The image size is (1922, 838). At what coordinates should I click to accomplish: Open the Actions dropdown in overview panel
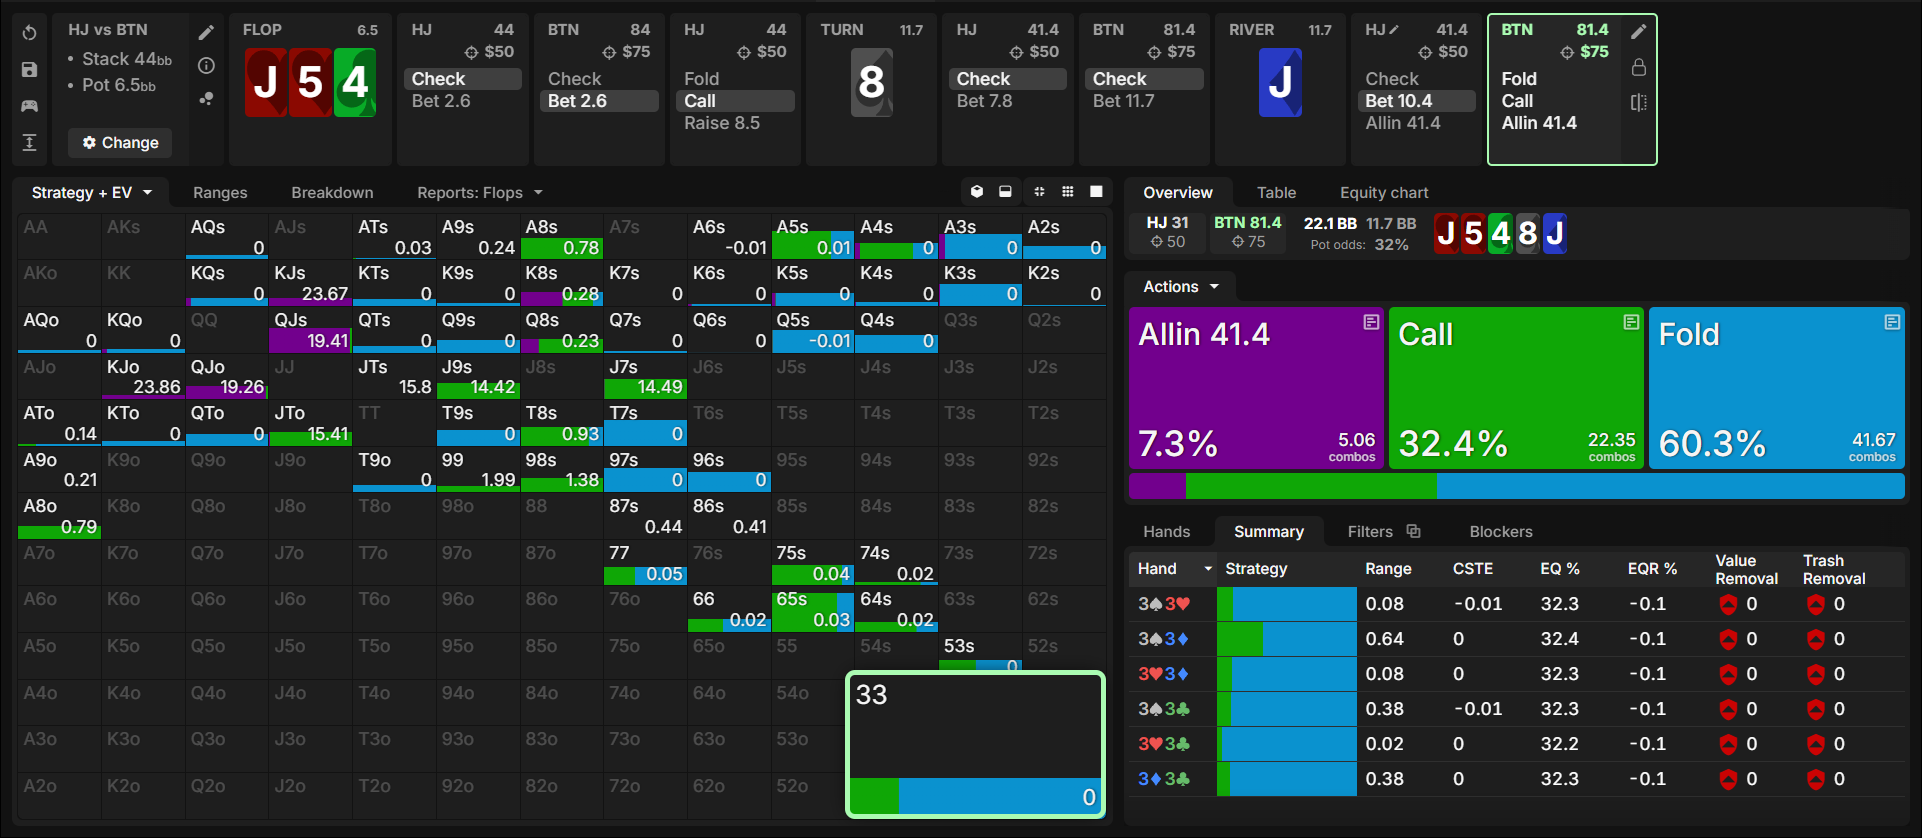1181,287
